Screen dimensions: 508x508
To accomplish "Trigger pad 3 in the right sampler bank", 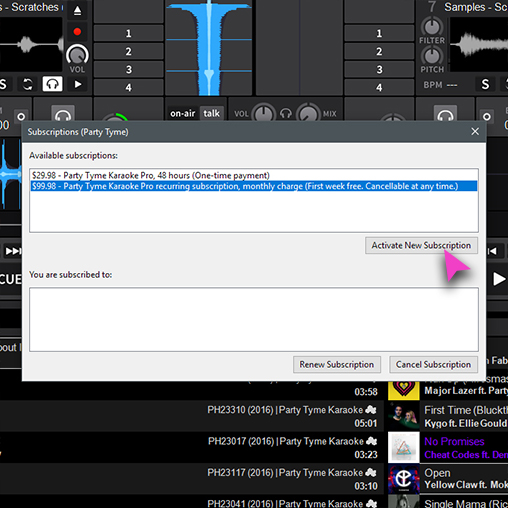I will click(x=379, y=69).
